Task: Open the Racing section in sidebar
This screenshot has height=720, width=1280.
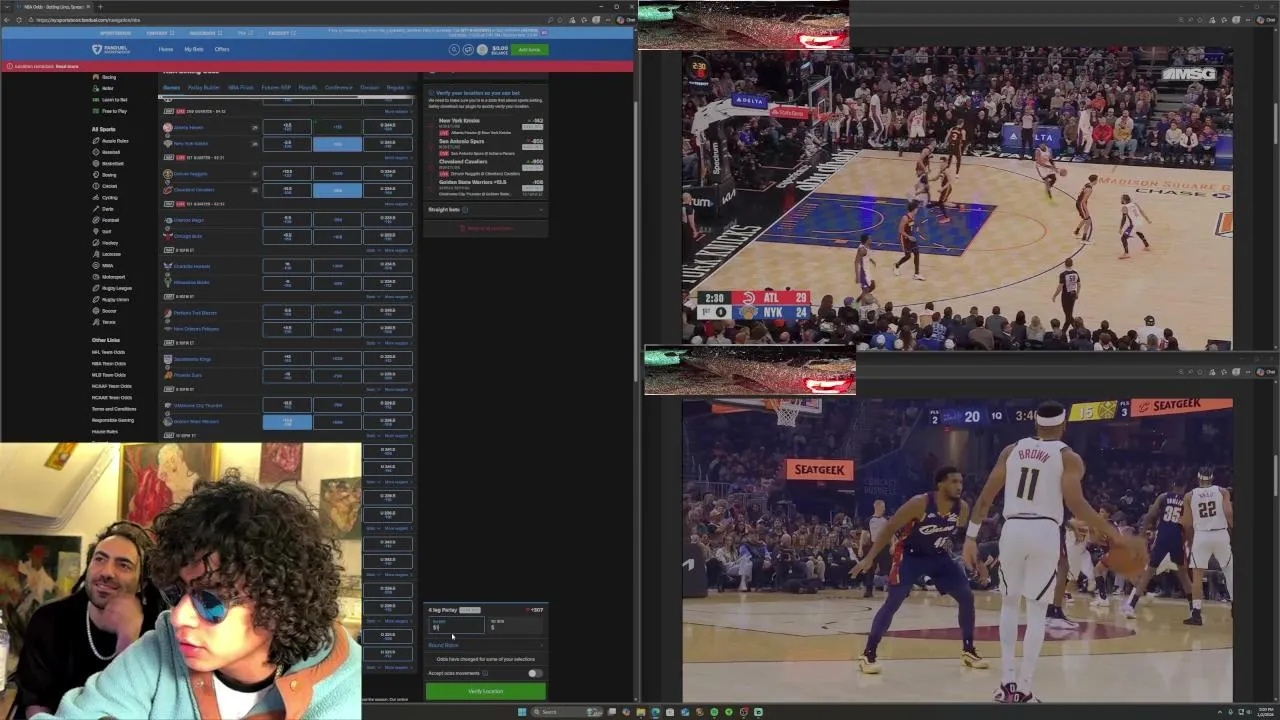Action: coord(108,77)
